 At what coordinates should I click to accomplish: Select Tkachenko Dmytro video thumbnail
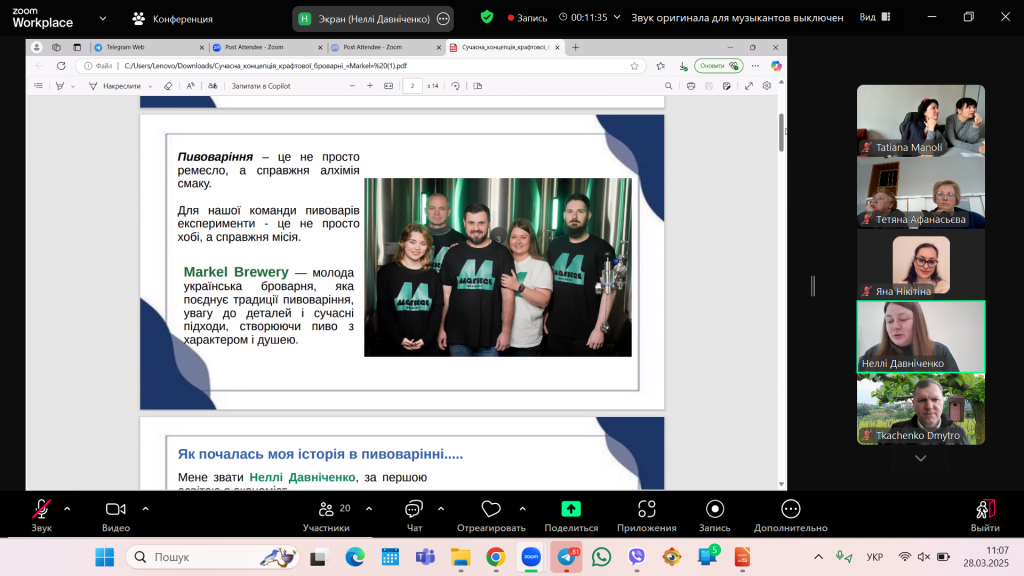921,409
